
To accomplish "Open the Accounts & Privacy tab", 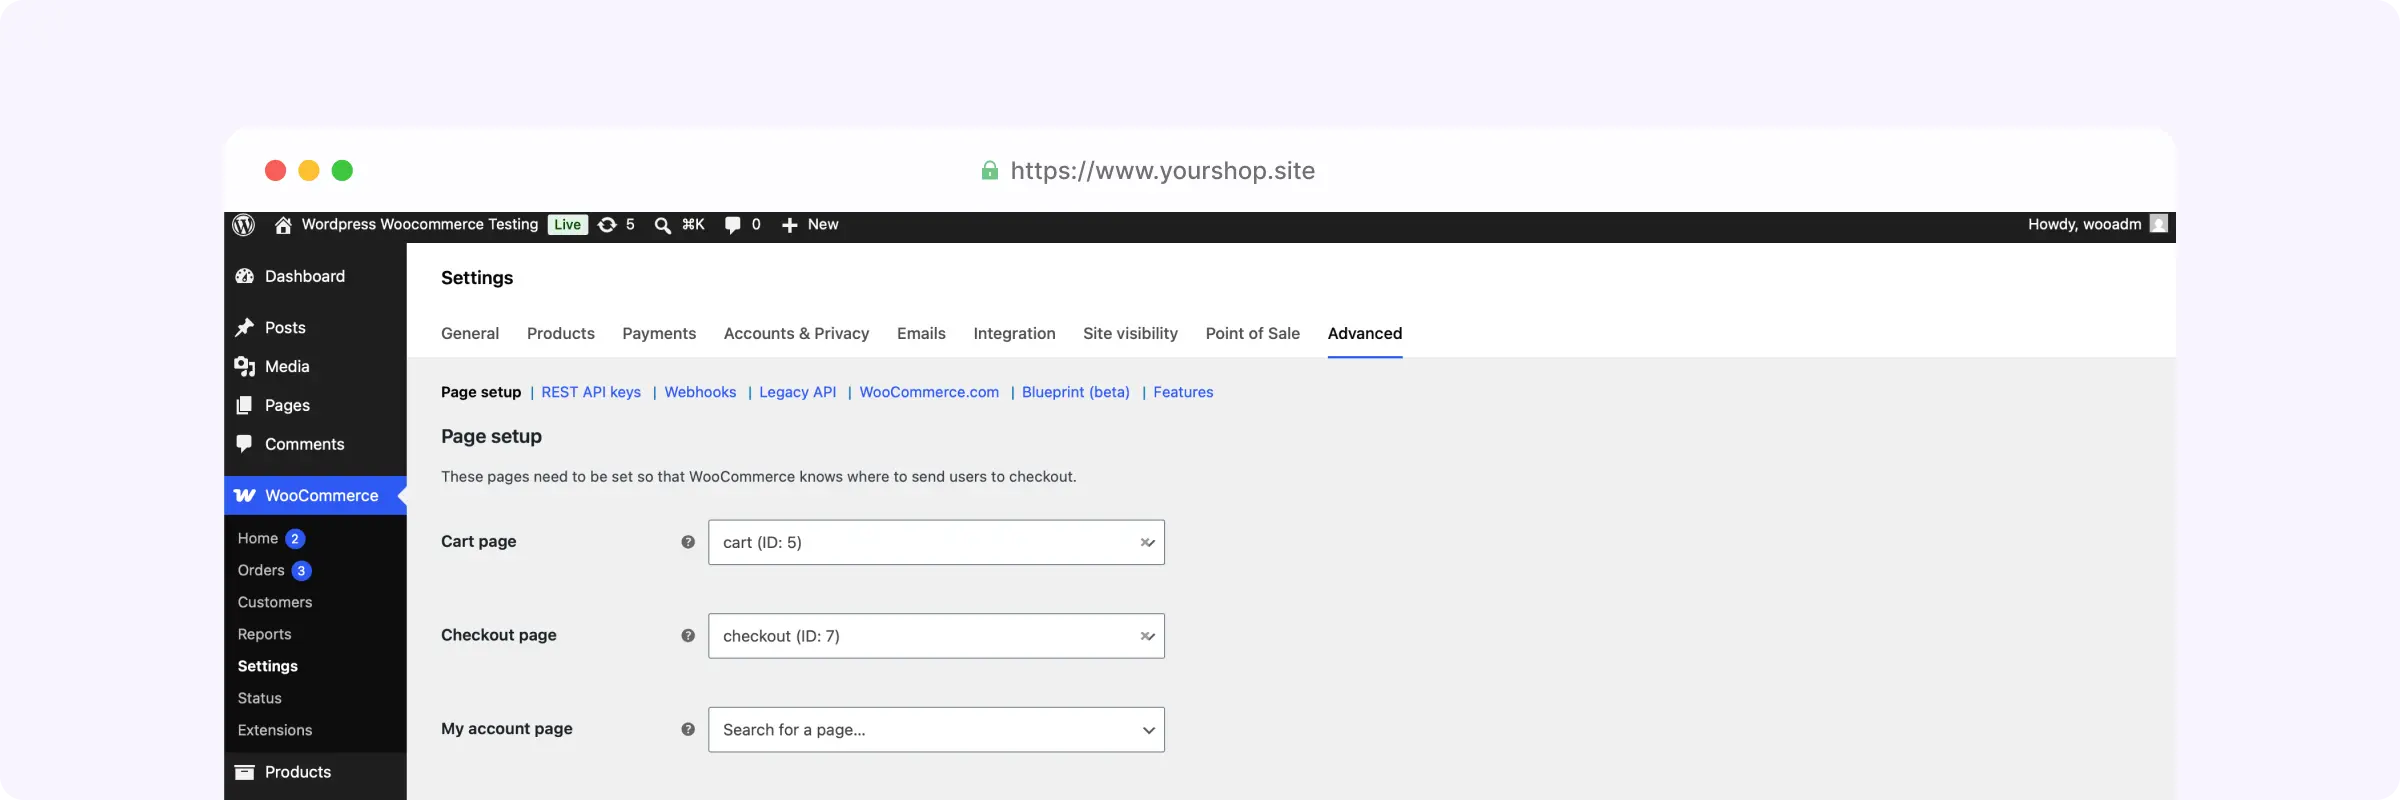I will click(x=796, y=333).
